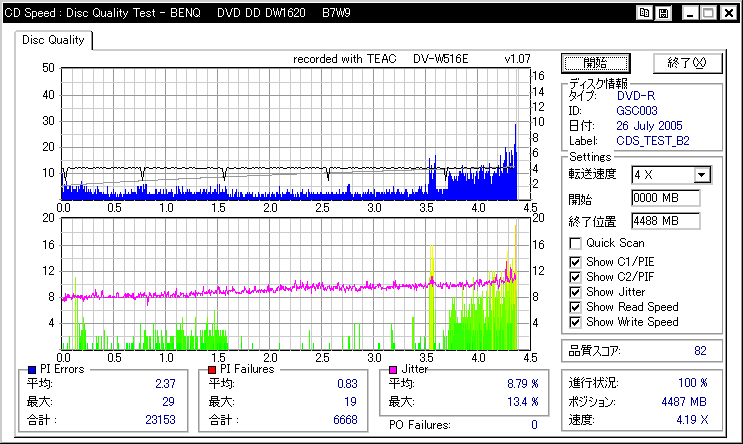The image size is (743, 444).
Task: Click PI Failures maximum value 19
Action: point(350,402)
